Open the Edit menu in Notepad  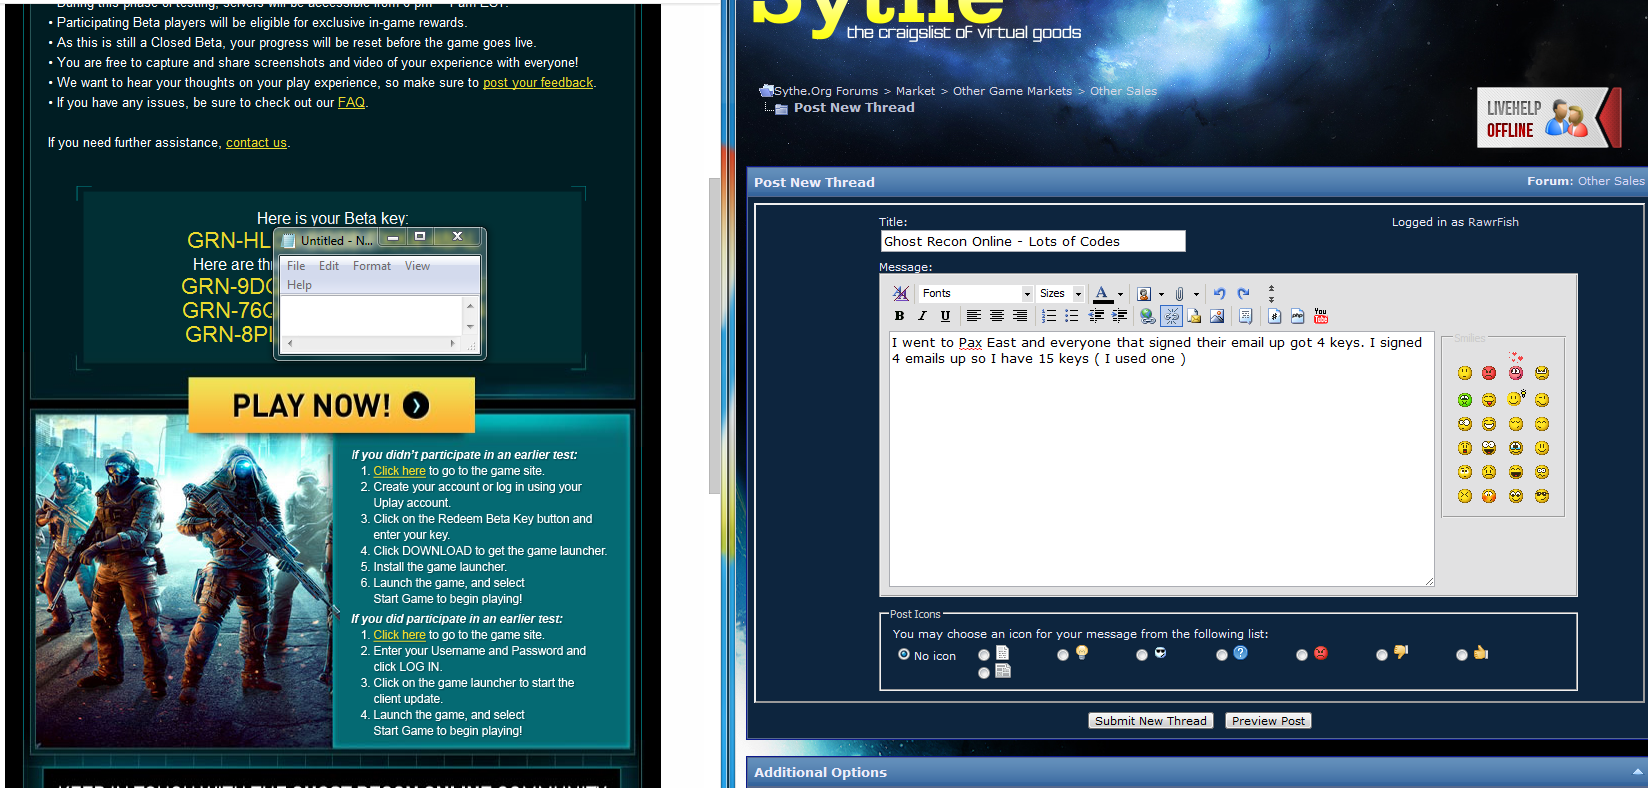pyautogui.click(x=329, y=266)
